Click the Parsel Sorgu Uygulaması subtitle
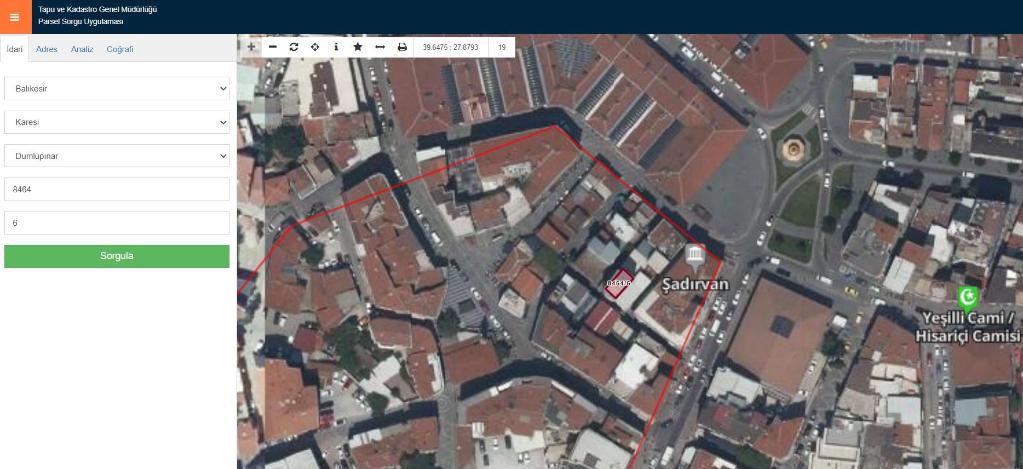1023x469 pixels. pyautogui.click(x=81, y=22)
